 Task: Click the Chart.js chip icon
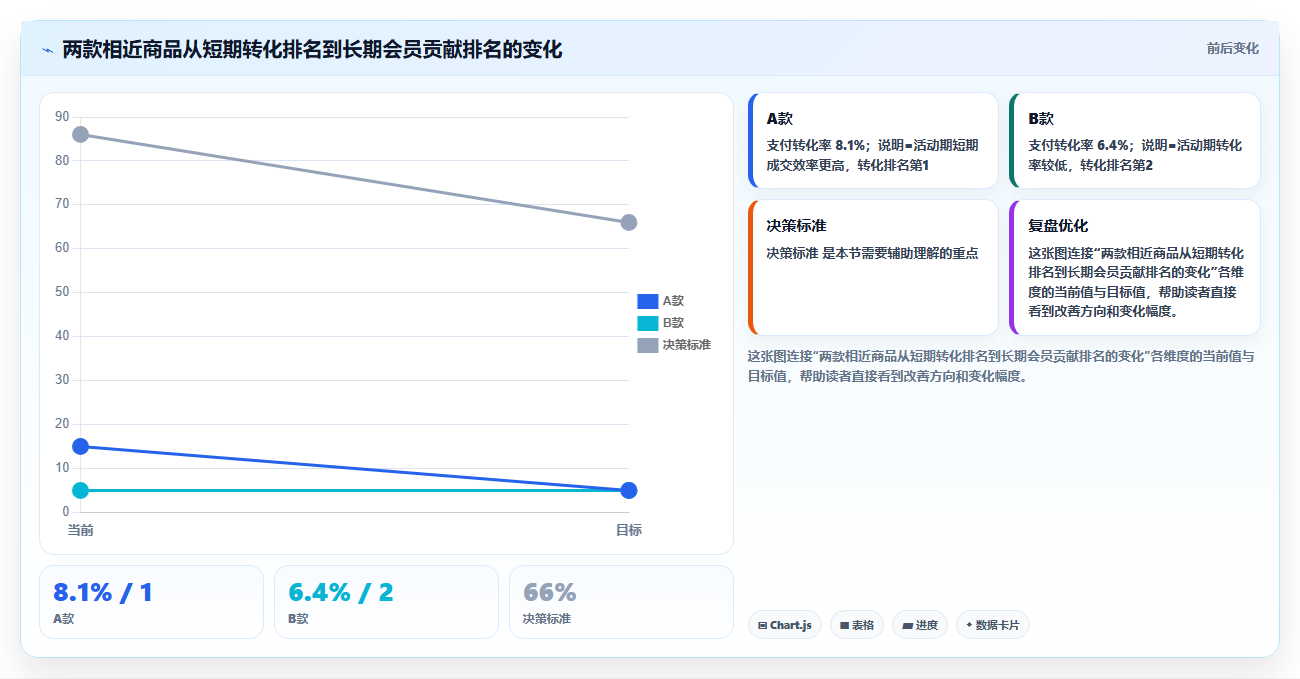coord(763,626)
